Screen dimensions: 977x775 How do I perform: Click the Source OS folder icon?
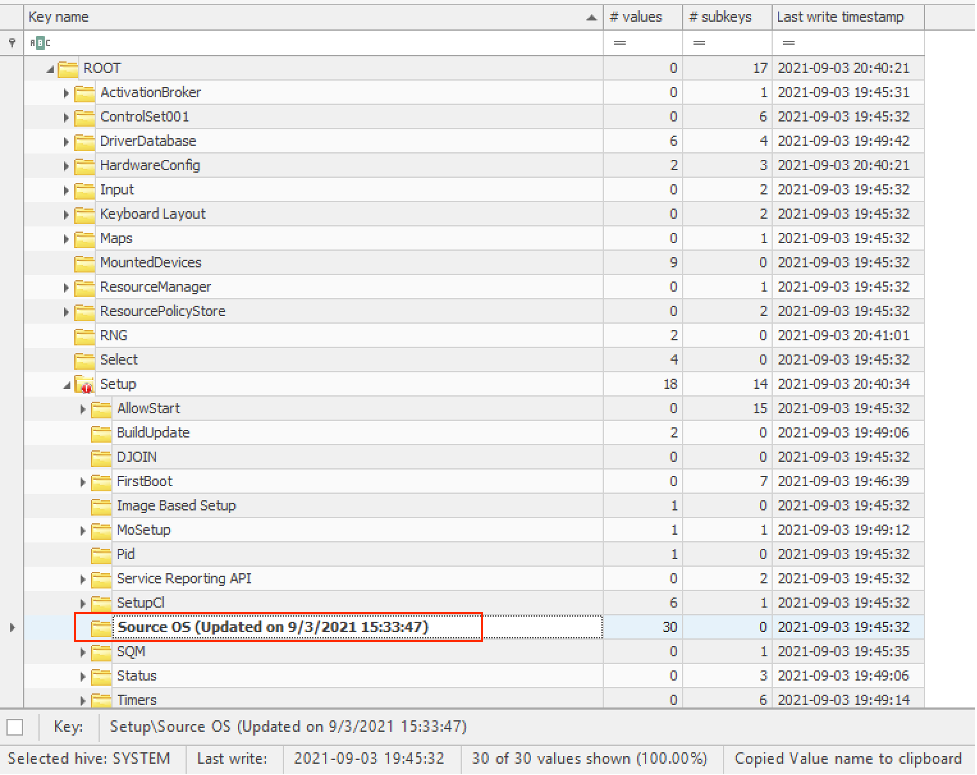(x=100, y=627)
